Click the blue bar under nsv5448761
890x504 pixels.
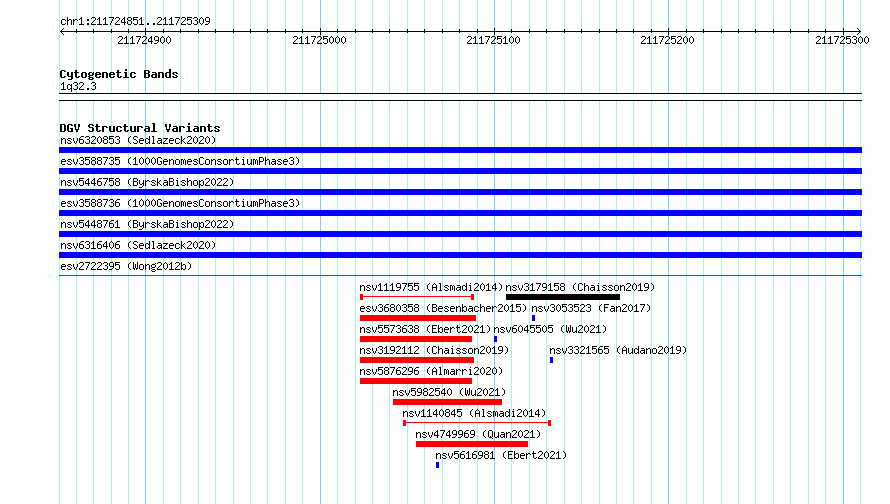pos(460,234)
